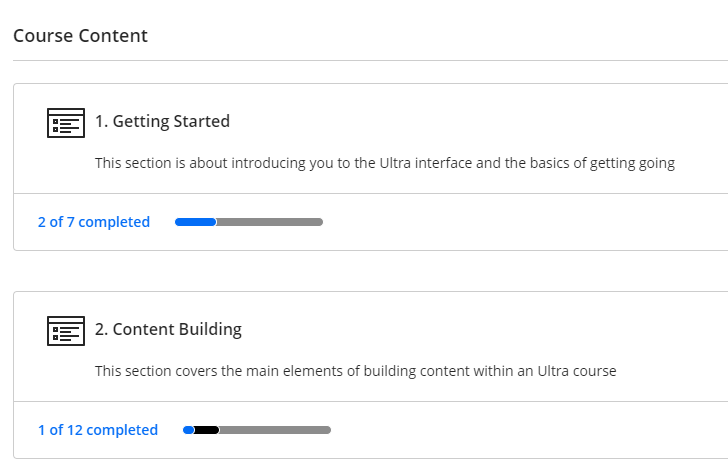This screenshot has height=473, width=728.
Task: Click blue dot starting Content Building progress bar
Action: pyautogui.click(x=188, y=430)
